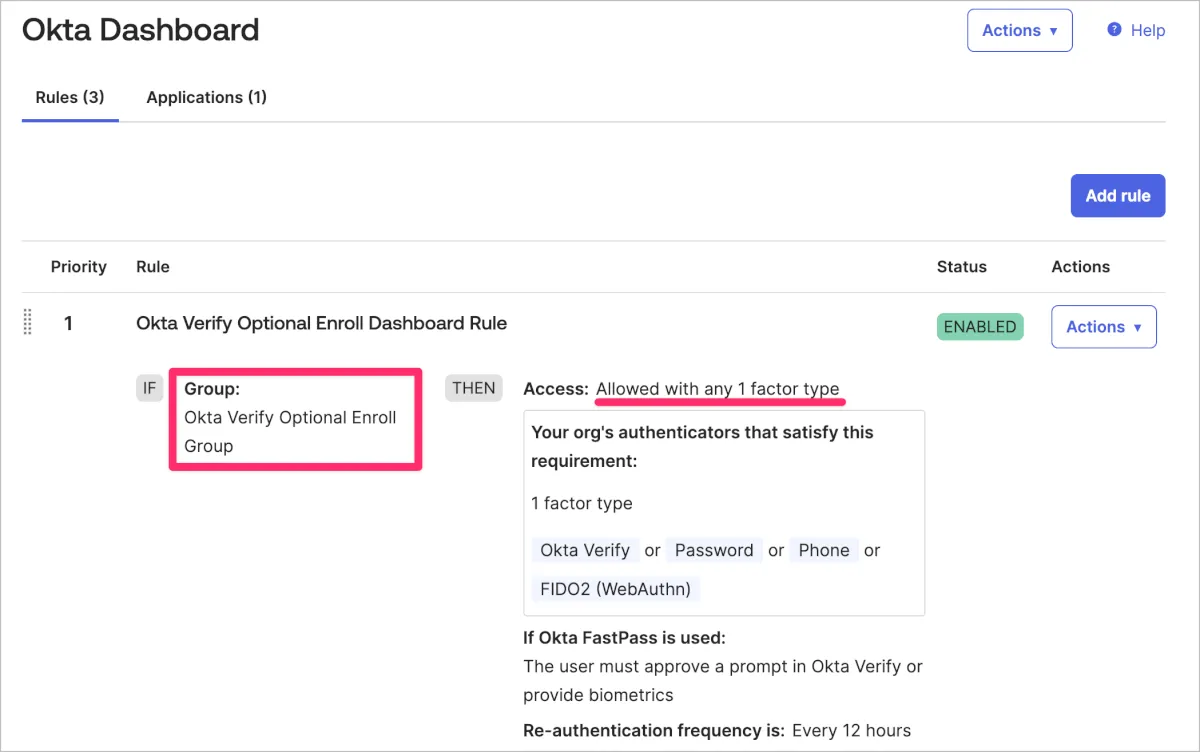
Task: Click the Okta Verify Optional Enroll Group text
Action: click(x=290, y=431)
